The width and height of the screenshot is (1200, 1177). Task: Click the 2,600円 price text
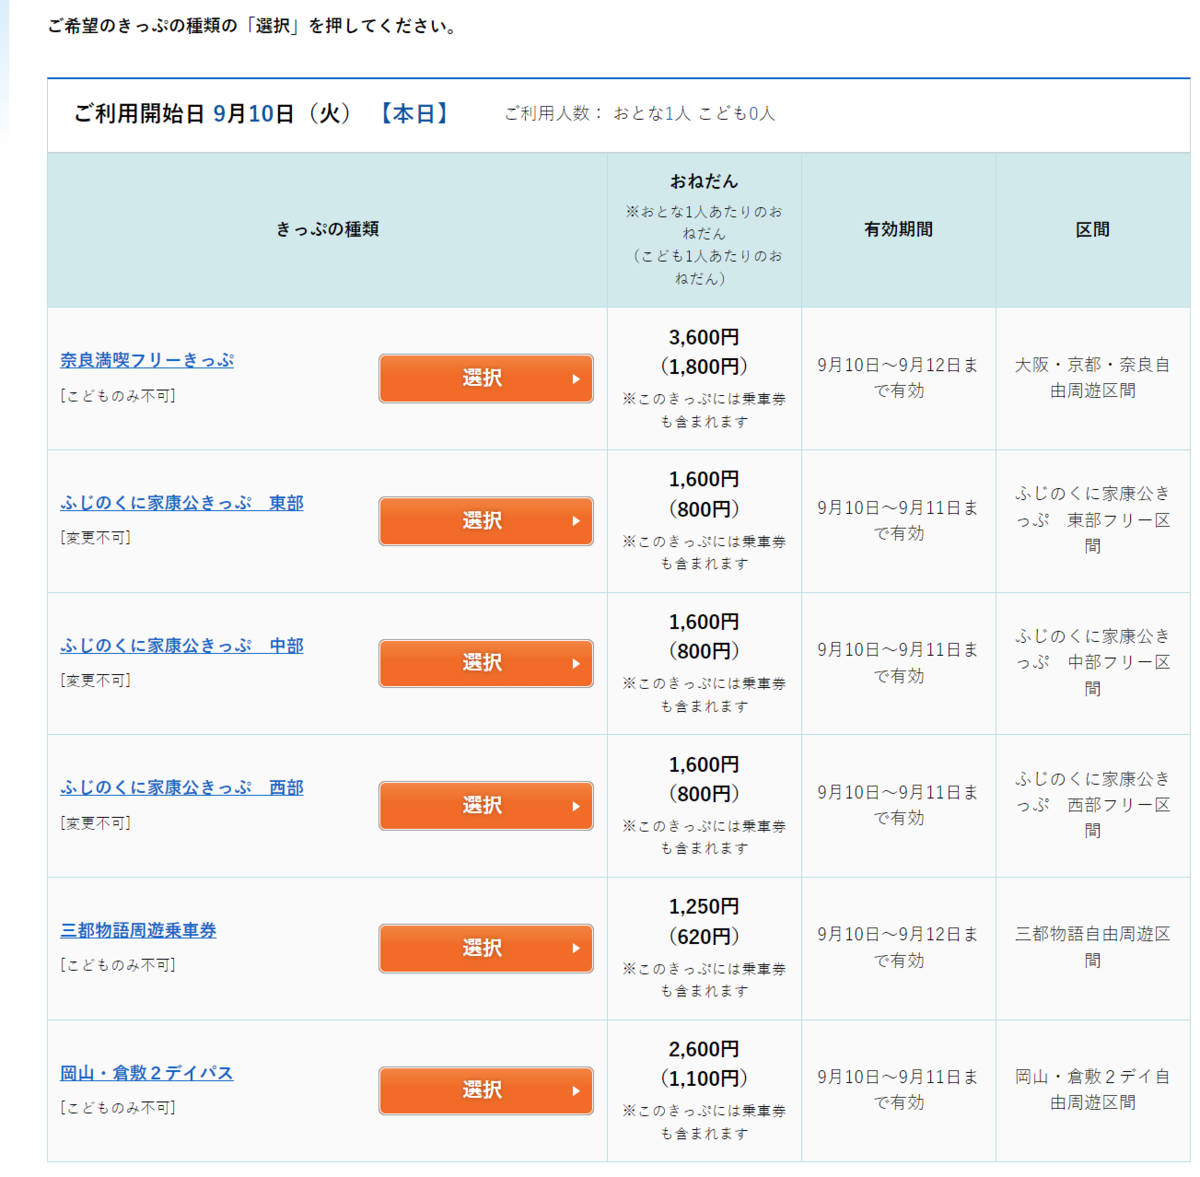704,1050
